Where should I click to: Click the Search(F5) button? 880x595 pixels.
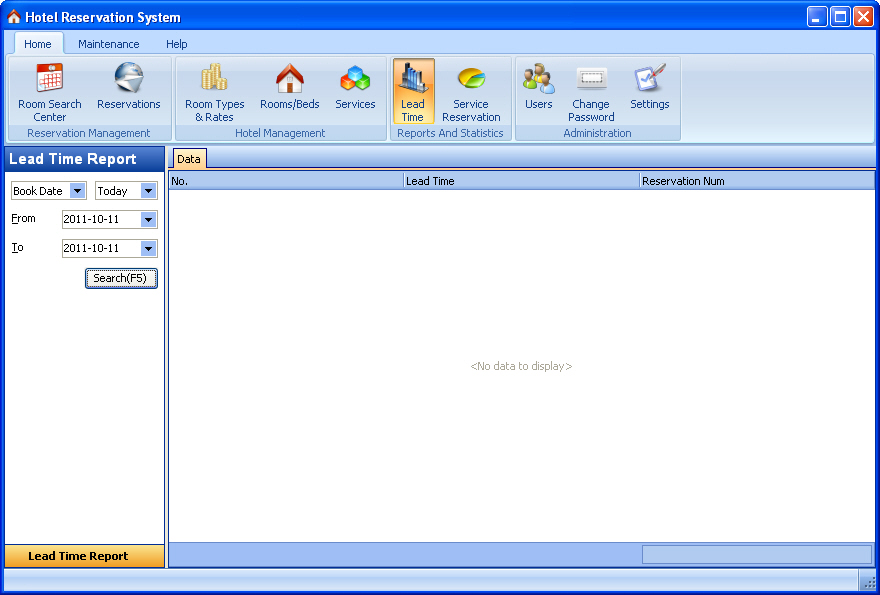[x=121, y=278]
